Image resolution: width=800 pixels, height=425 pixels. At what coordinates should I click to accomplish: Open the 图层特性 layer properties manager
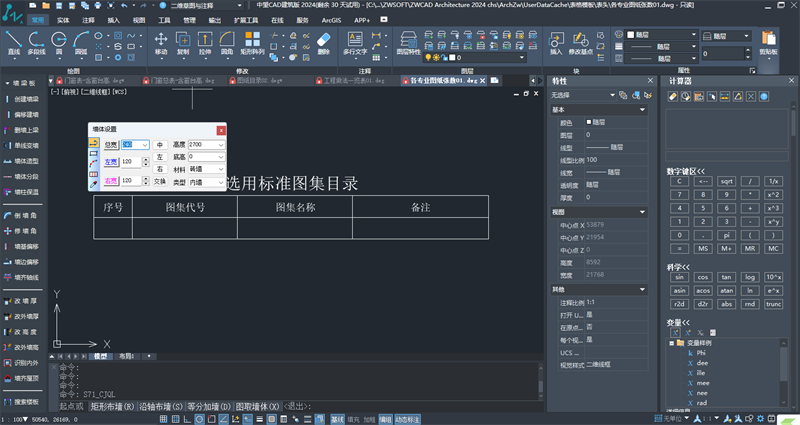(x=408, y=43)
